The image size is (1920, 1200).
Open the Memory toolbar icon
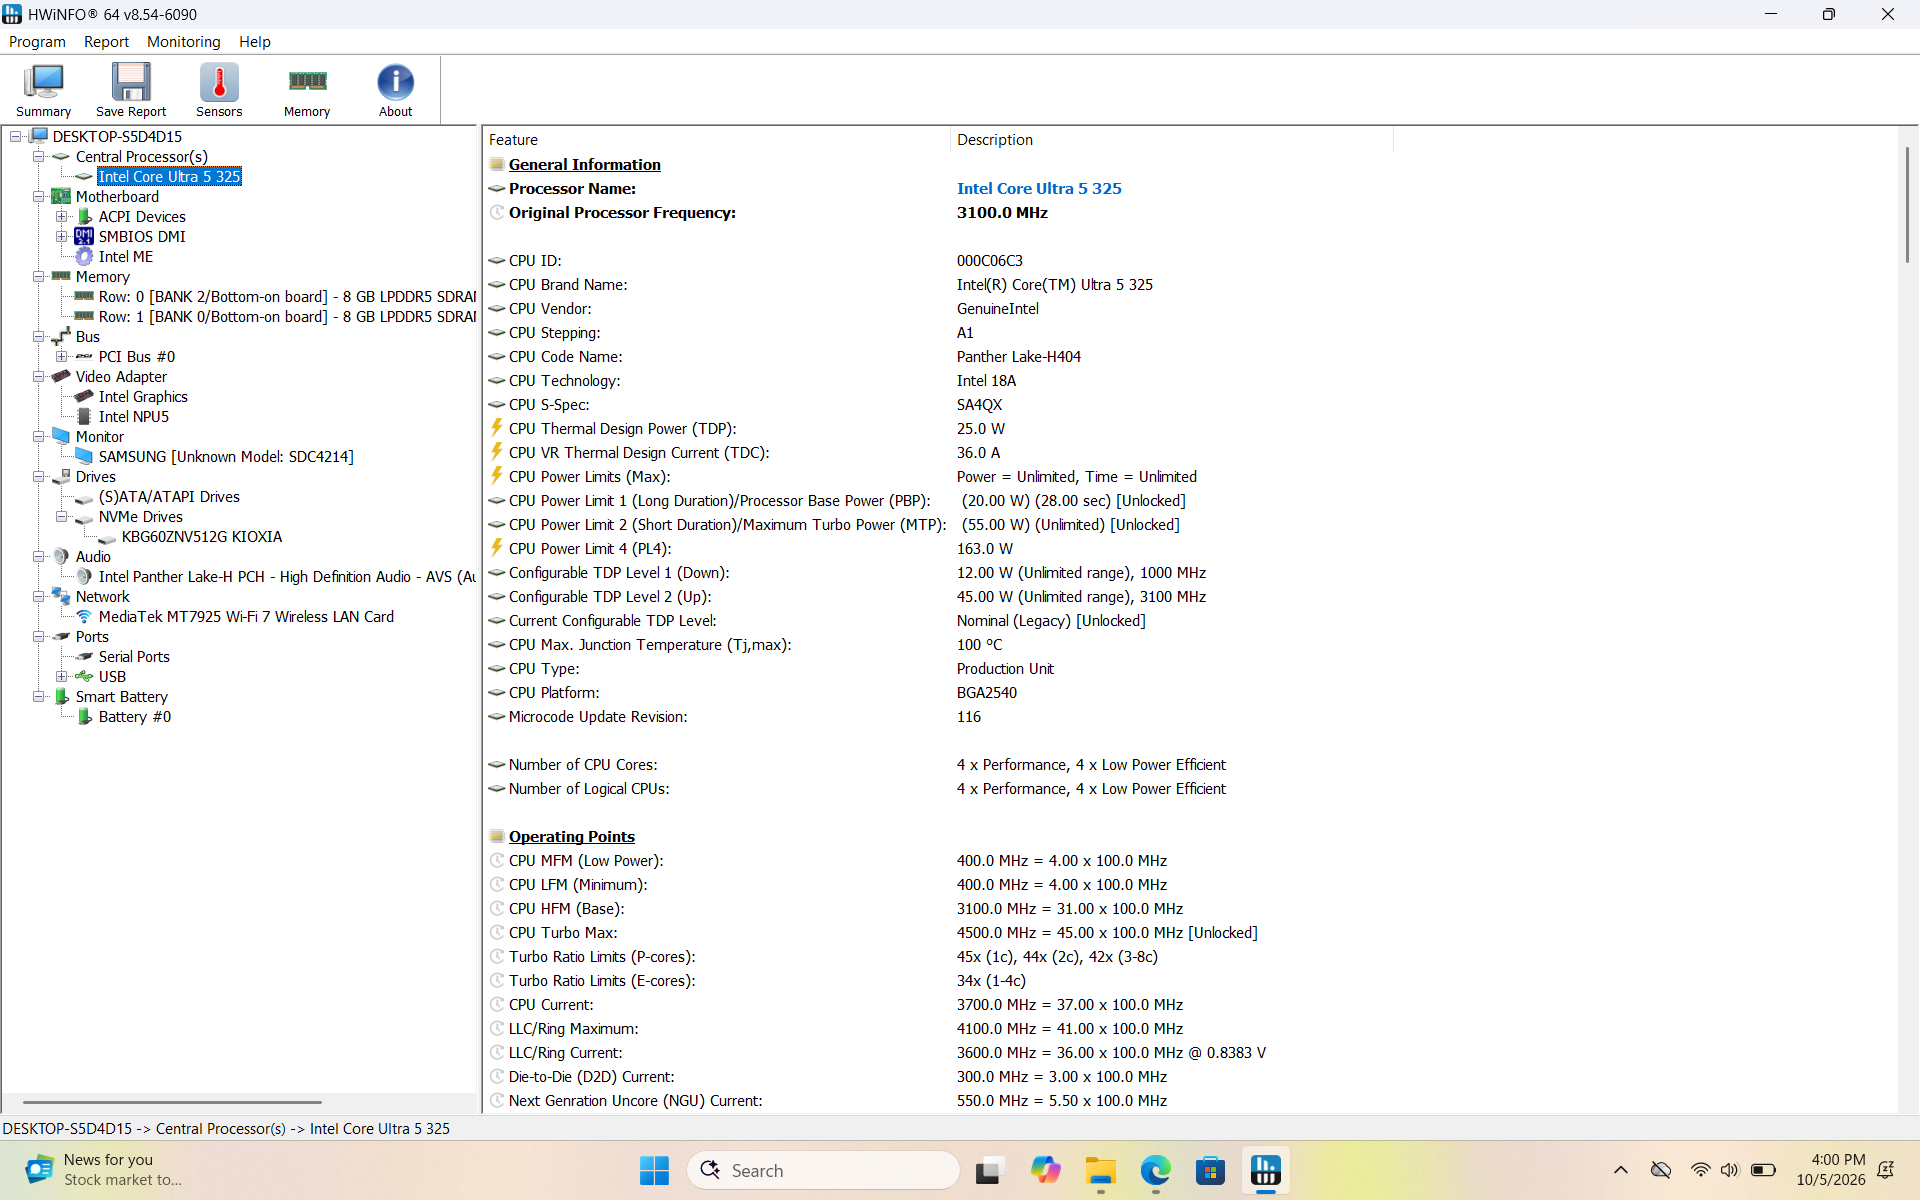[x=307, y=90]
